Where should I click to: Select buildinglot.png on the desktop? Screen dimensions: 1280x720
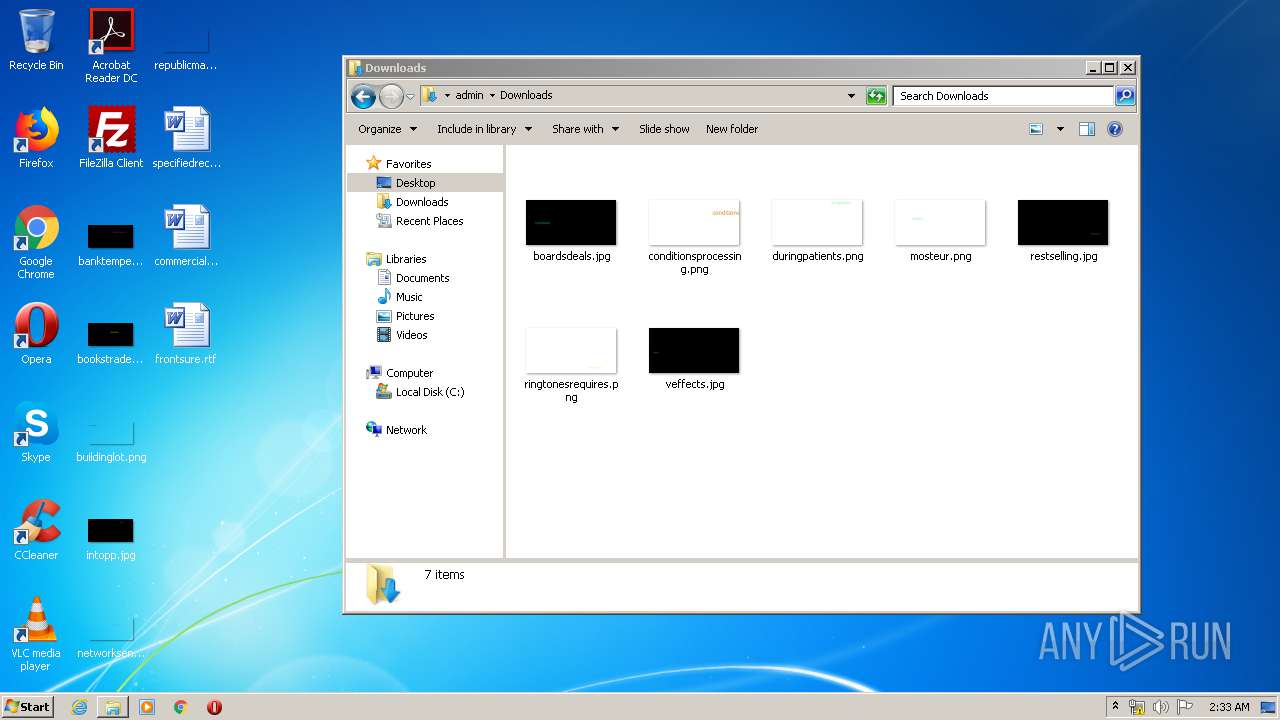(111, 440)
